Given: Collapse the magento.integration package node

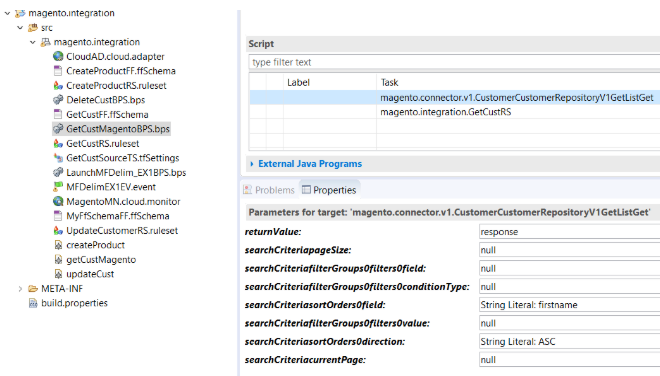Looking at the screenshot, I should tap(32, 42).
